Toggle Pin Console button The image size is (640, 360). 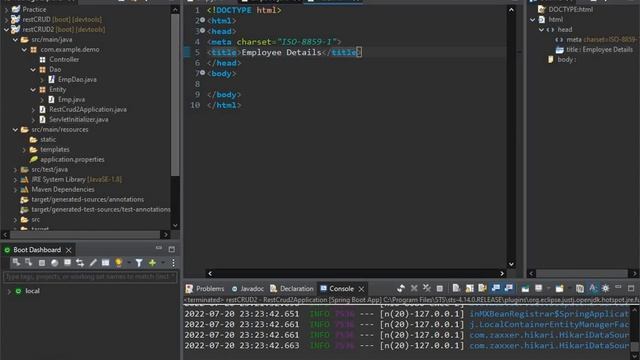tap(525, 289)
